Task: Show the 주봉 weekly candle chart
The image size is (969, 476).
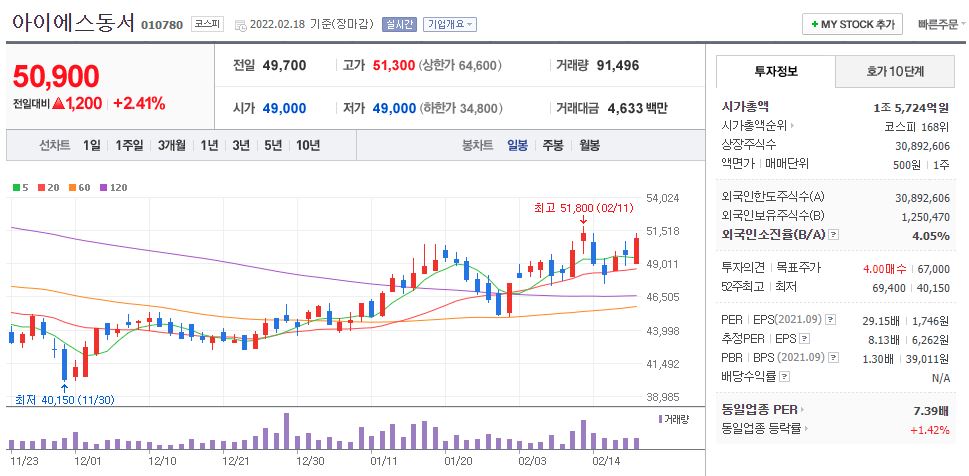Action: [x=553, y=146]
